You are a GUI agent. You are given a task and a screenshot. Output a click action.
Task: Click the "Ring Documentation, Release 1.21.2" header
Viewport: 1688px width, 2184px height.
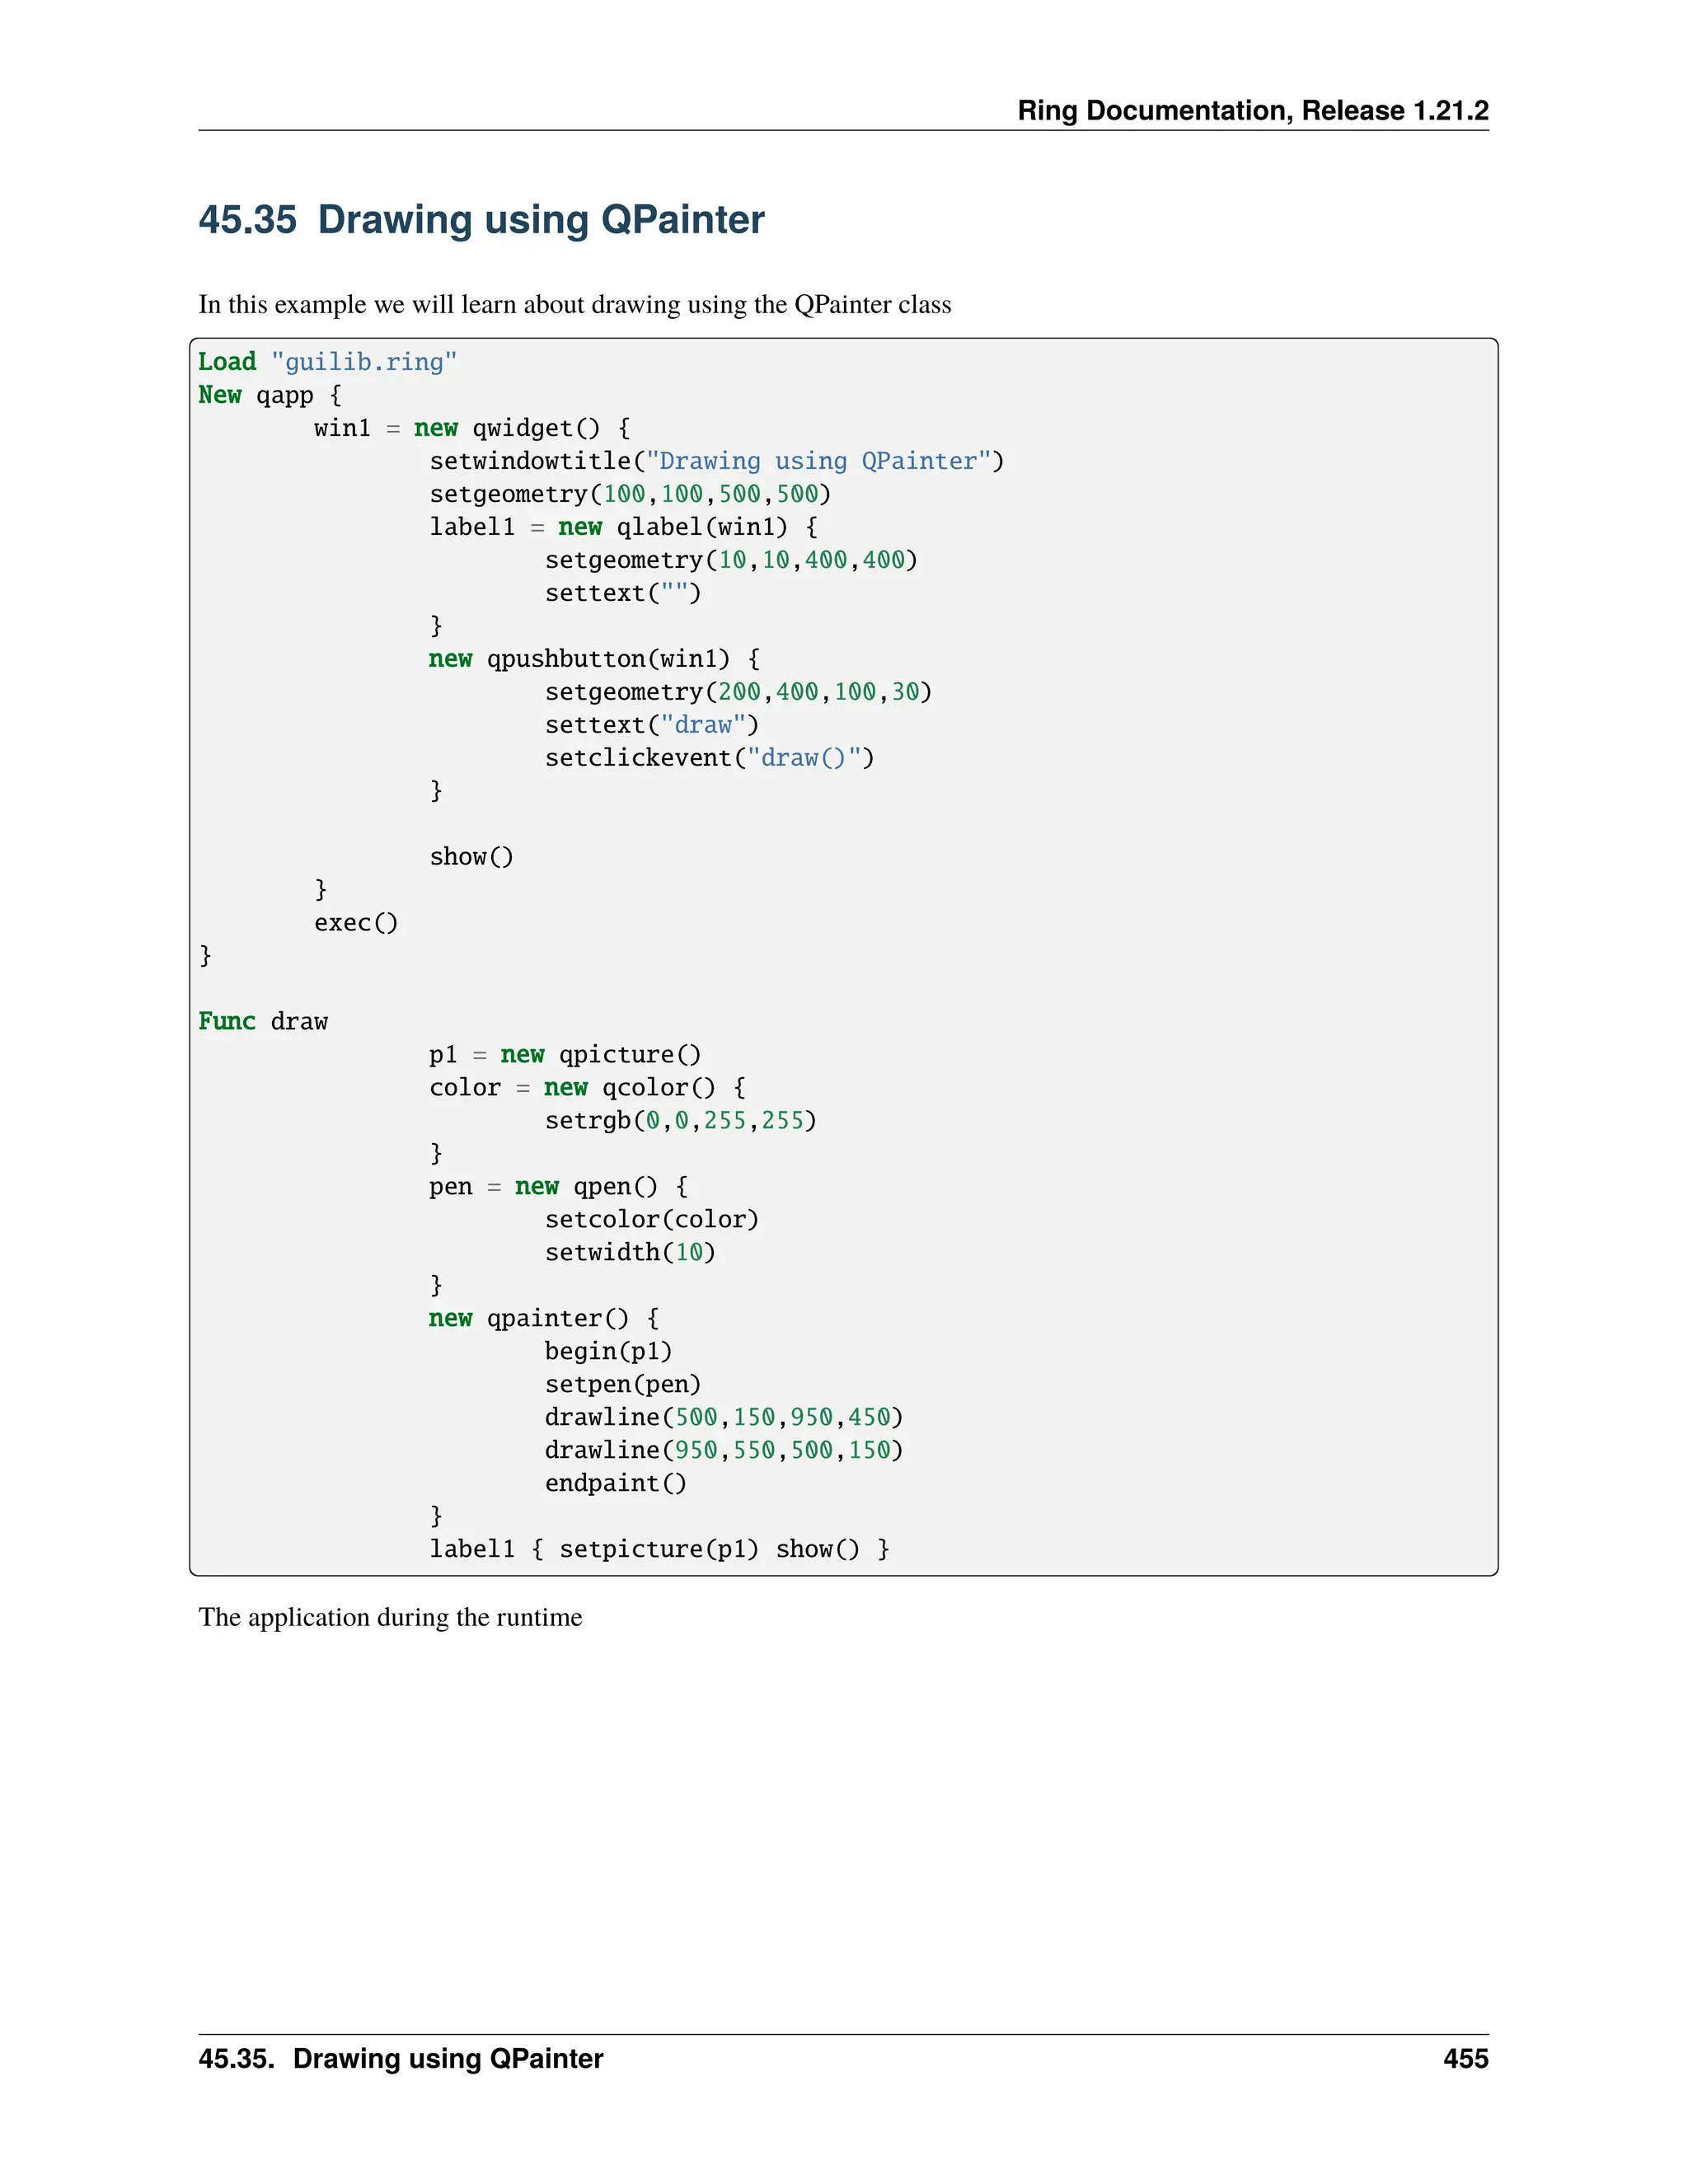(1252, 110)
